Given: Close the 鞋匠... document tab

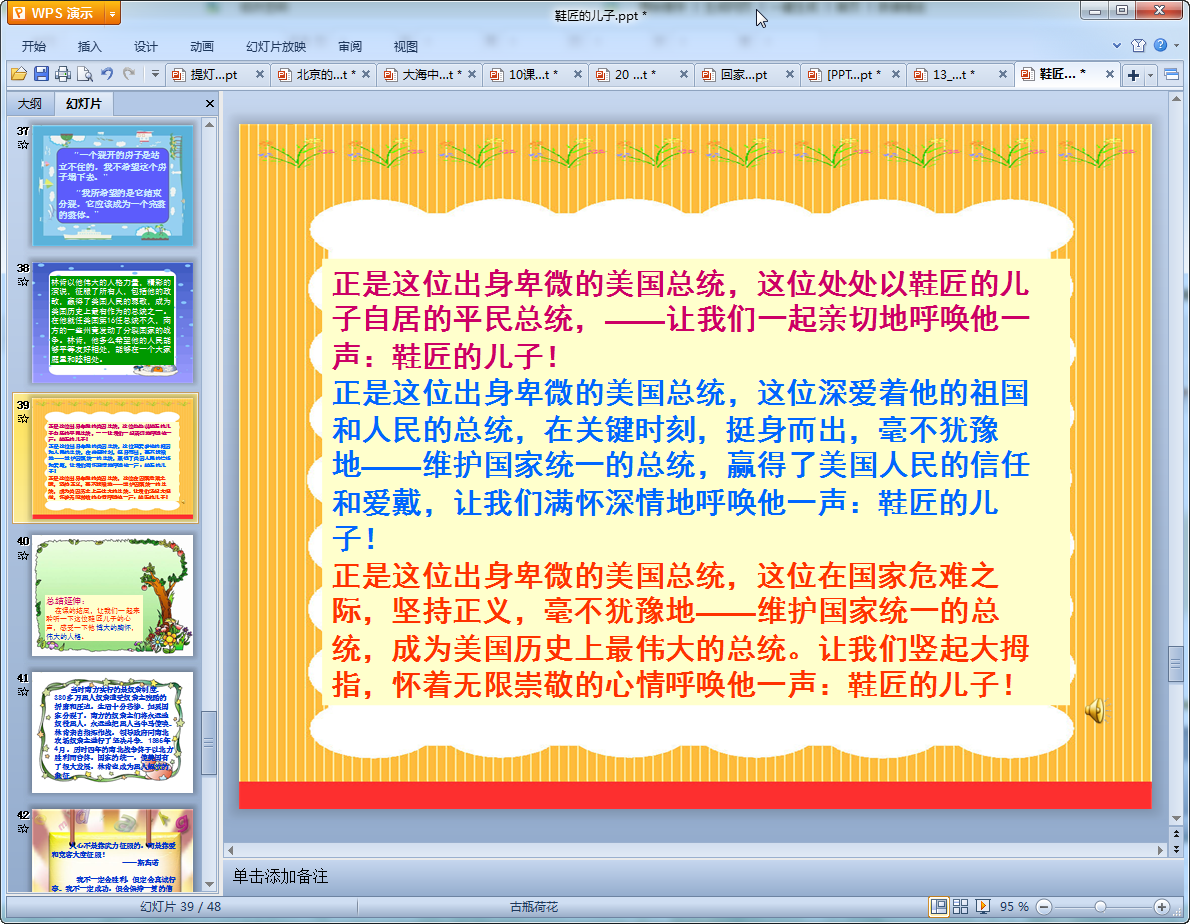Looking at the screenshot, I should (1110, 74).
